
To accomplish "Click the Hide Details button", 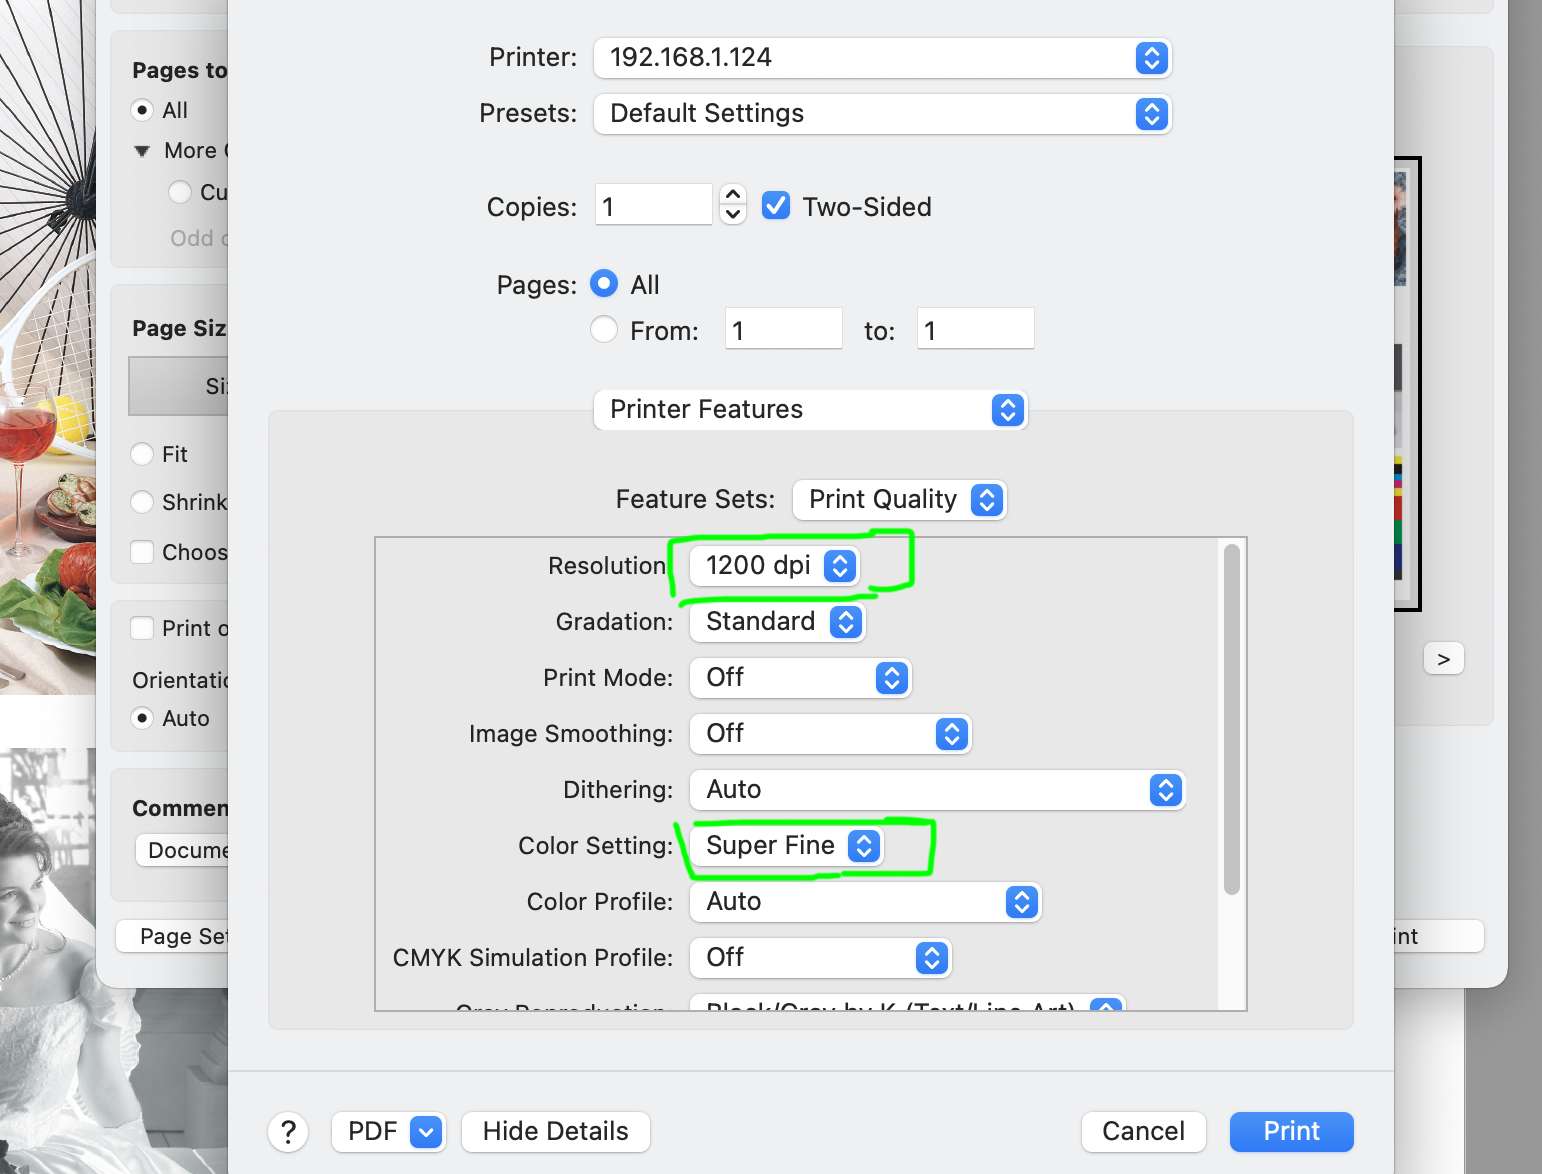I will point(555,1131).
